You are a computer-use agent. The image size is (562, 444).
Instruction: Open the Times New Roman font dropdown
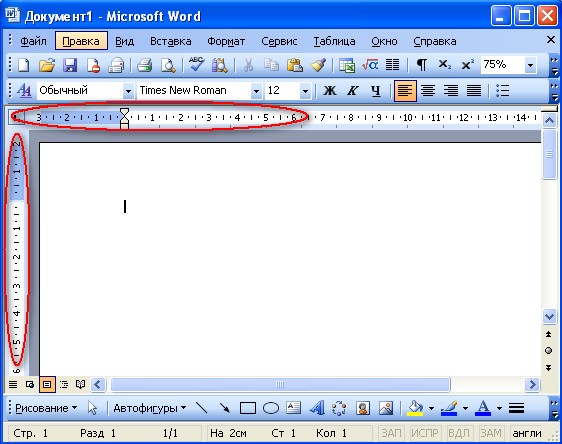(x=256, y=91)
